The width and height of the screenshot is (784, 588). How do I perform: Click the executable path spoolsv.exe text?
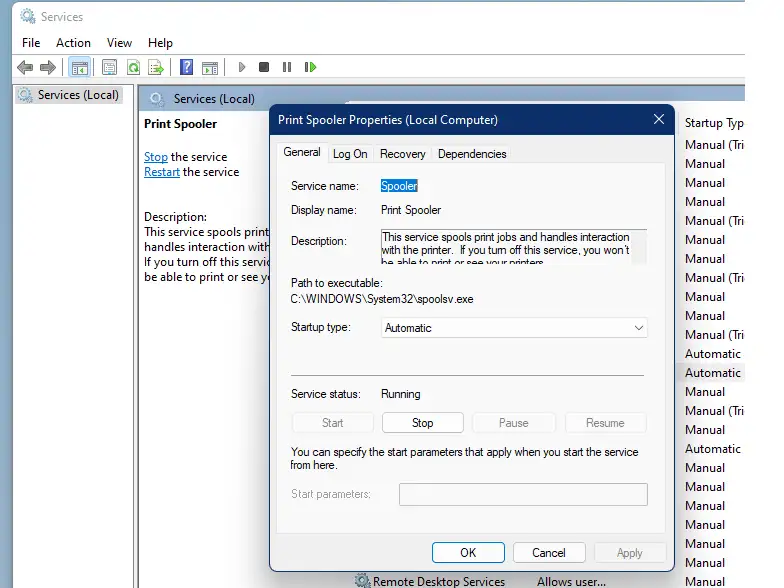pos(382,299)
